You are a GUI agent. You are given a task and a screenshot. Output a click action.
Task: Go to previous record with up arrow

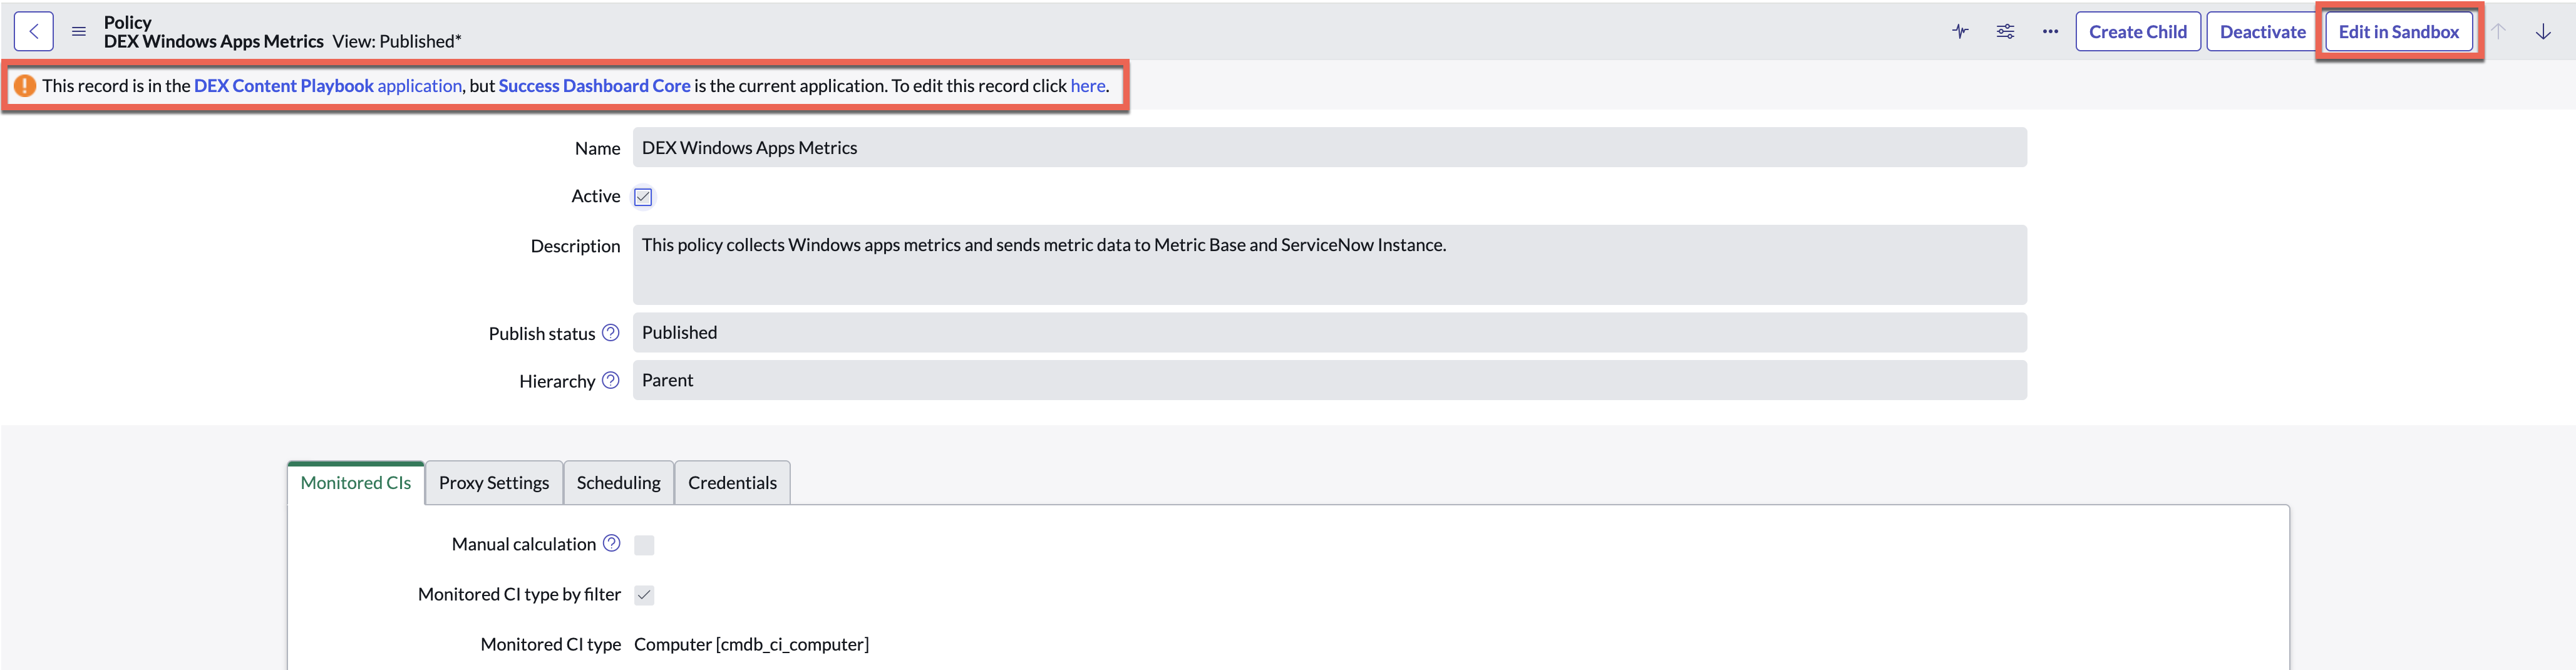tap(2498, 31)
